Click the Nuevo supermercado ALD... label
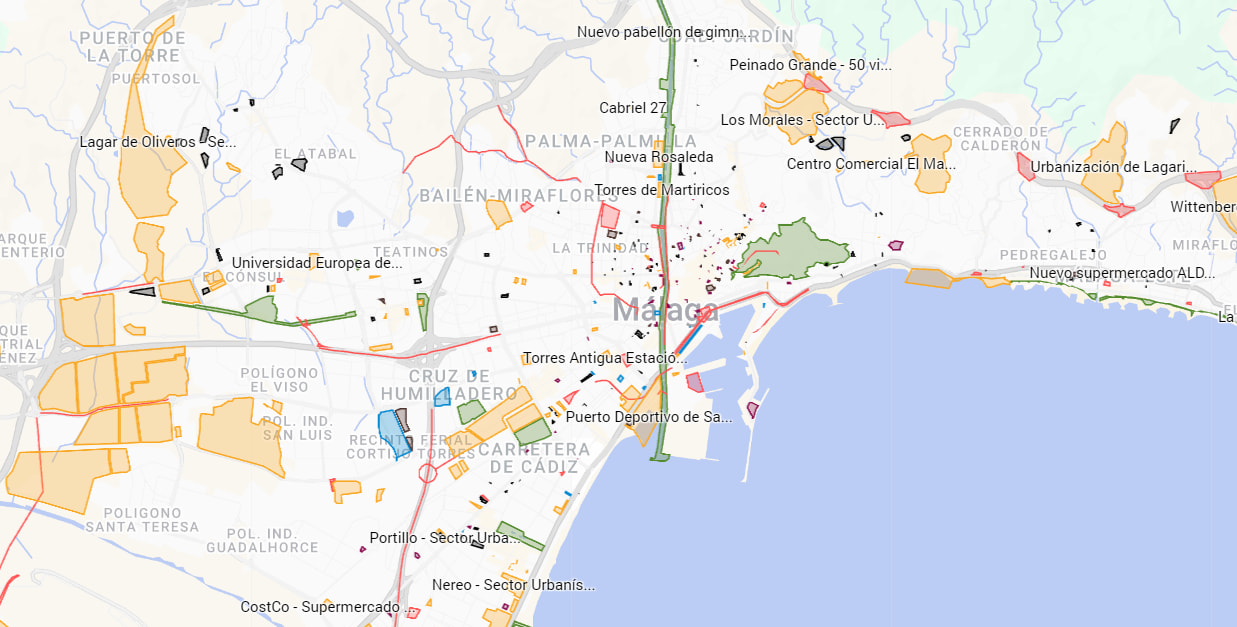This screenshot has height=627, width=1237. 1122,273
